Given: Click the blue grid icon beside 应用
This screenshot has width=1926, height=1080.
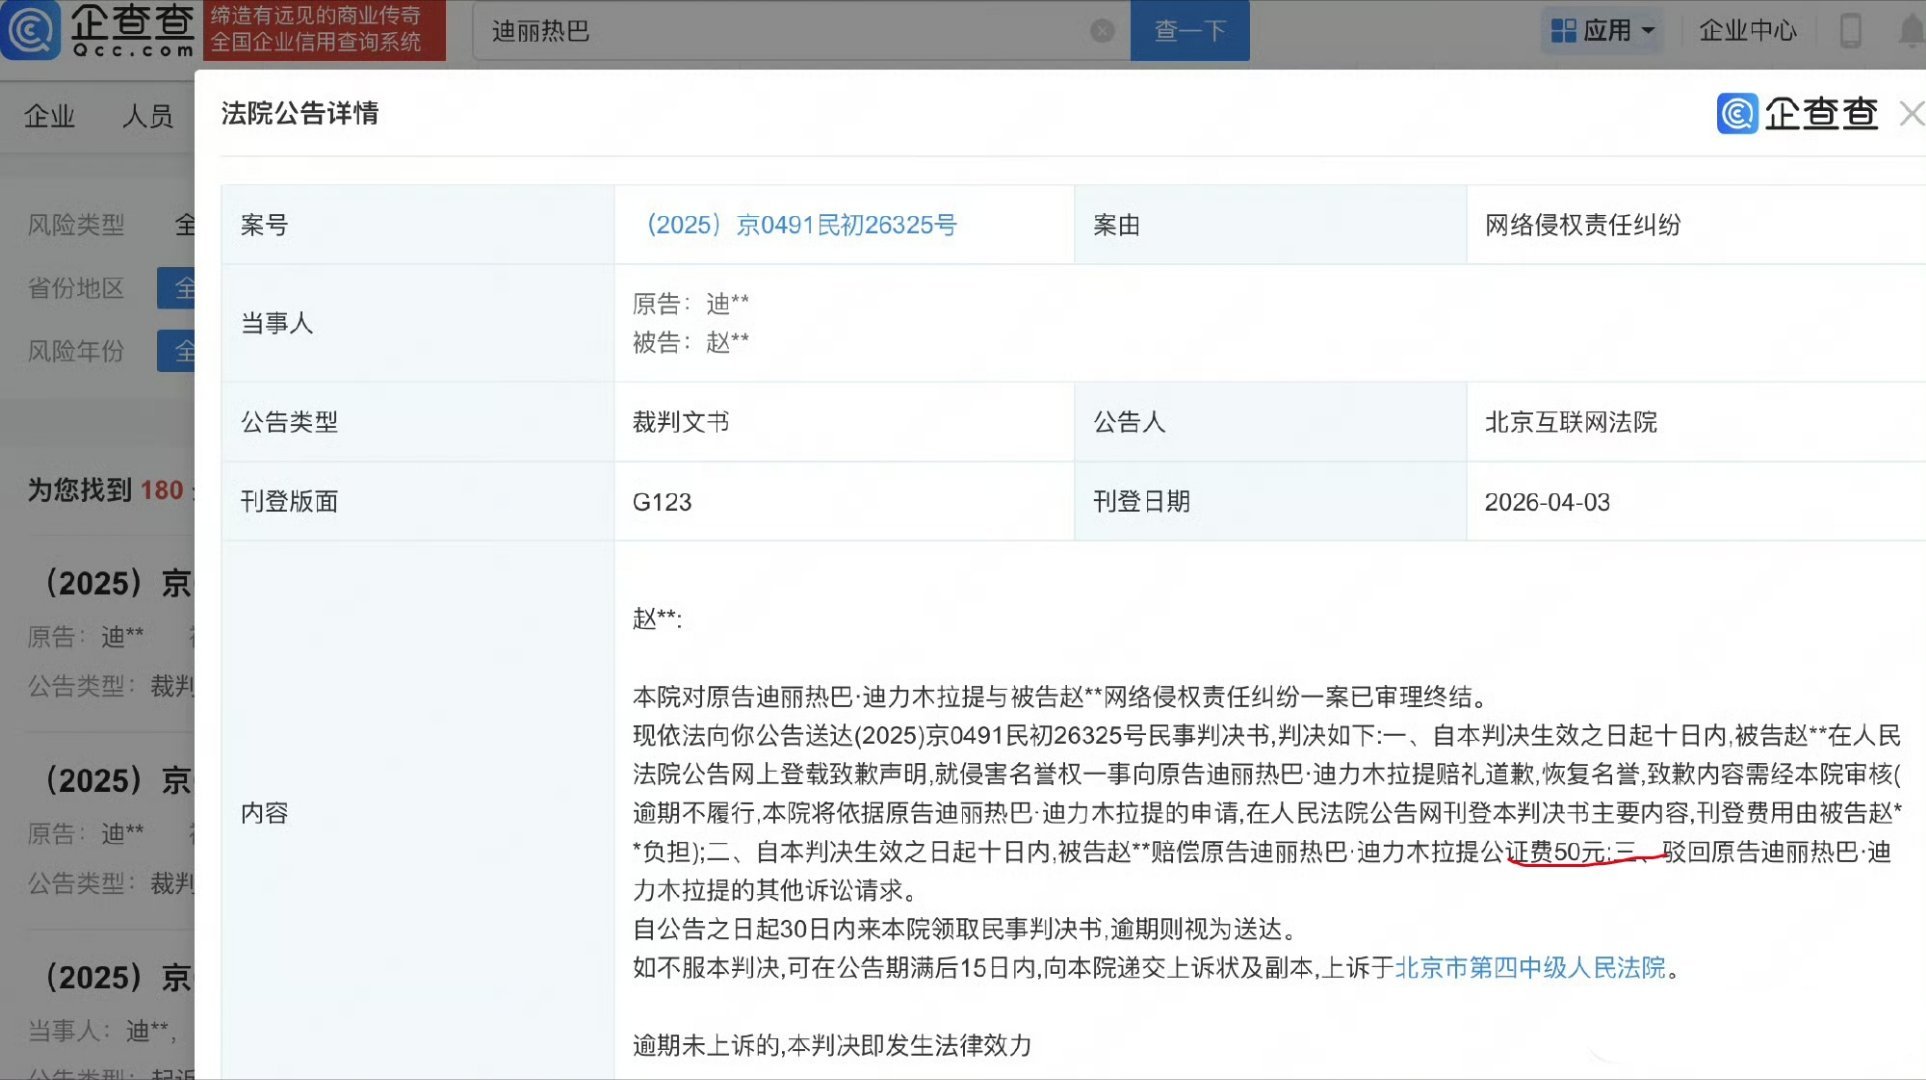Looking at the screenshot, I should [1562, 30].
